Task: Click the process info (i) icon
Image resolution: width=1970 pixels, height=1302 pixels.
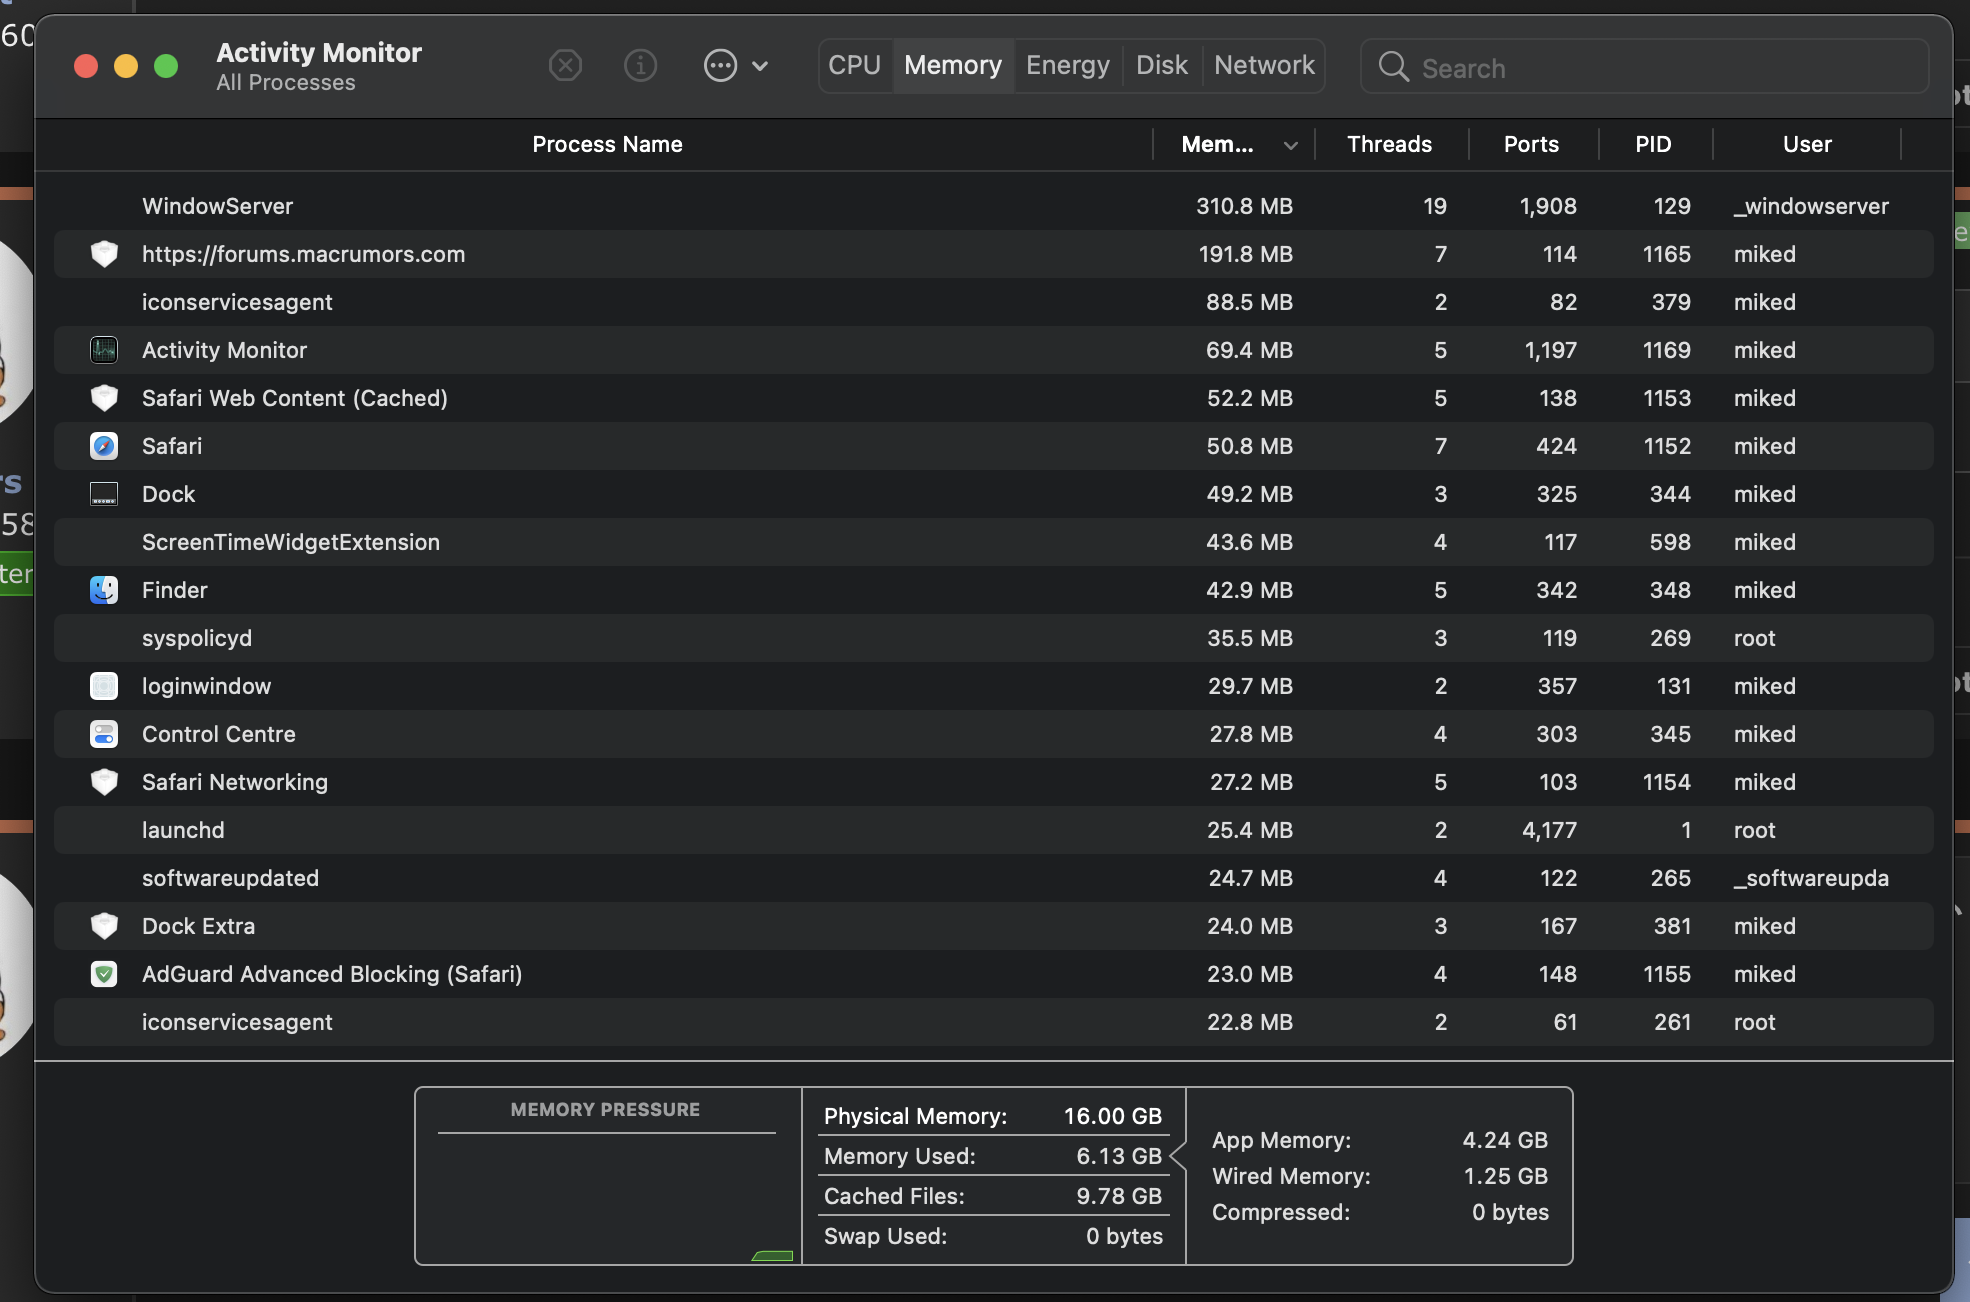Action: pos(640,66)
